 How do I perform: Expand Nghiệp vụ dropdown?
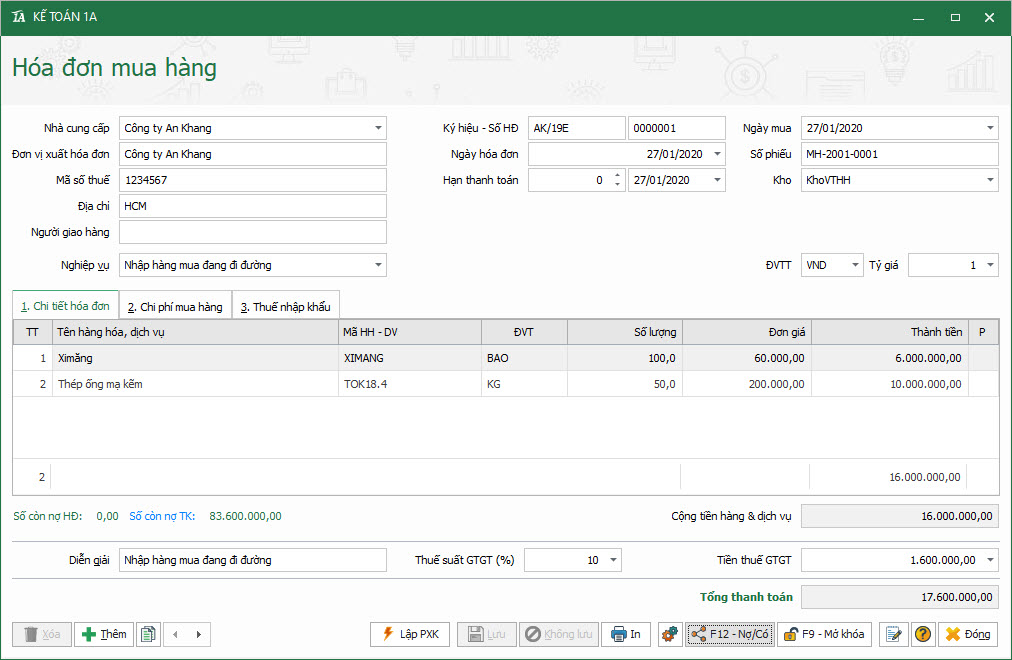(378, 265)
